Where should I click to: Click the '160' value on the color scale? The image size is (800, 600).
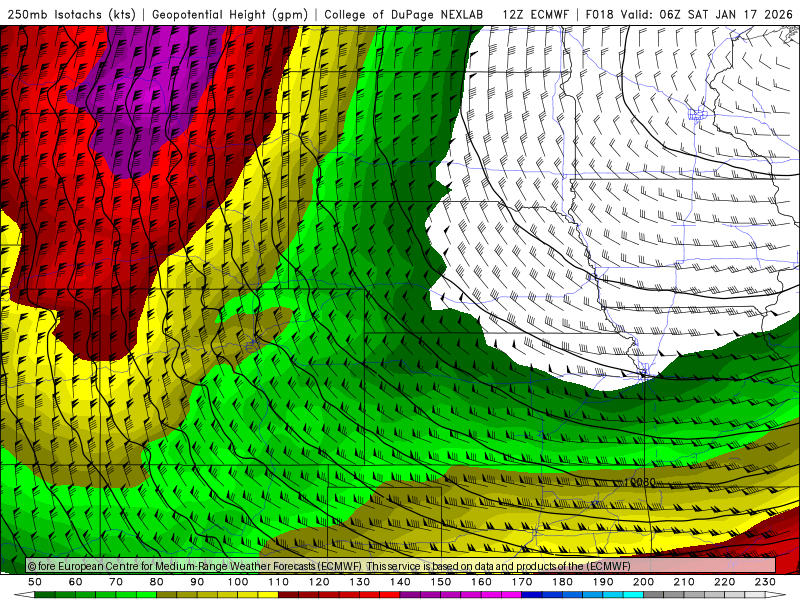tap(481, 582)
